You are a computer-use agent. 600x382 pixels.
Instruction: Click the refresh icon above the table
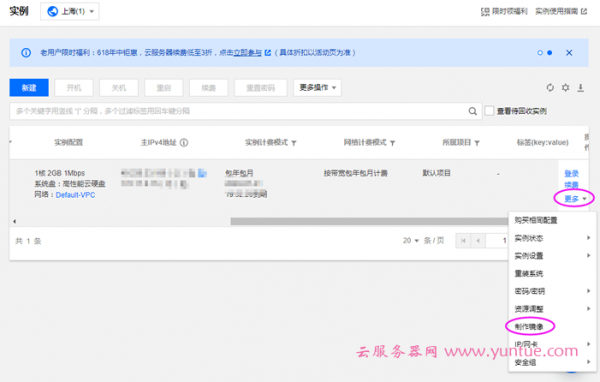pyautogui.click(x=550, y=88)
